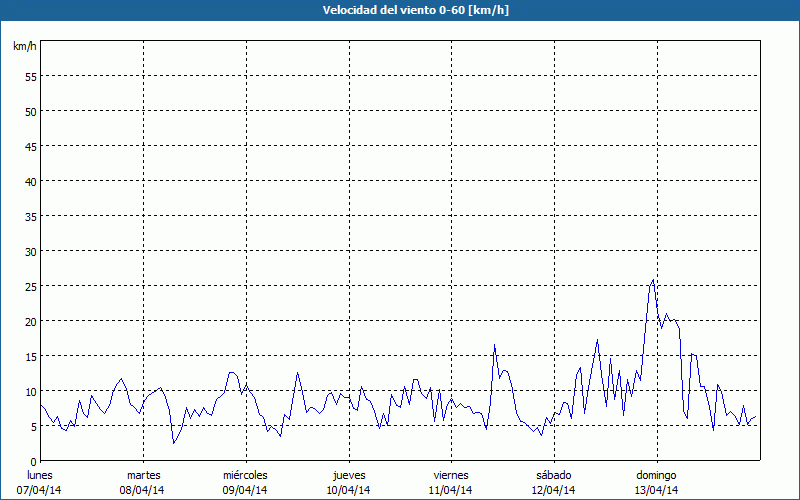Click the date 13/04/14 on the x-axis
The width and height of the screenshot is (800, 500).
point(656,490)
